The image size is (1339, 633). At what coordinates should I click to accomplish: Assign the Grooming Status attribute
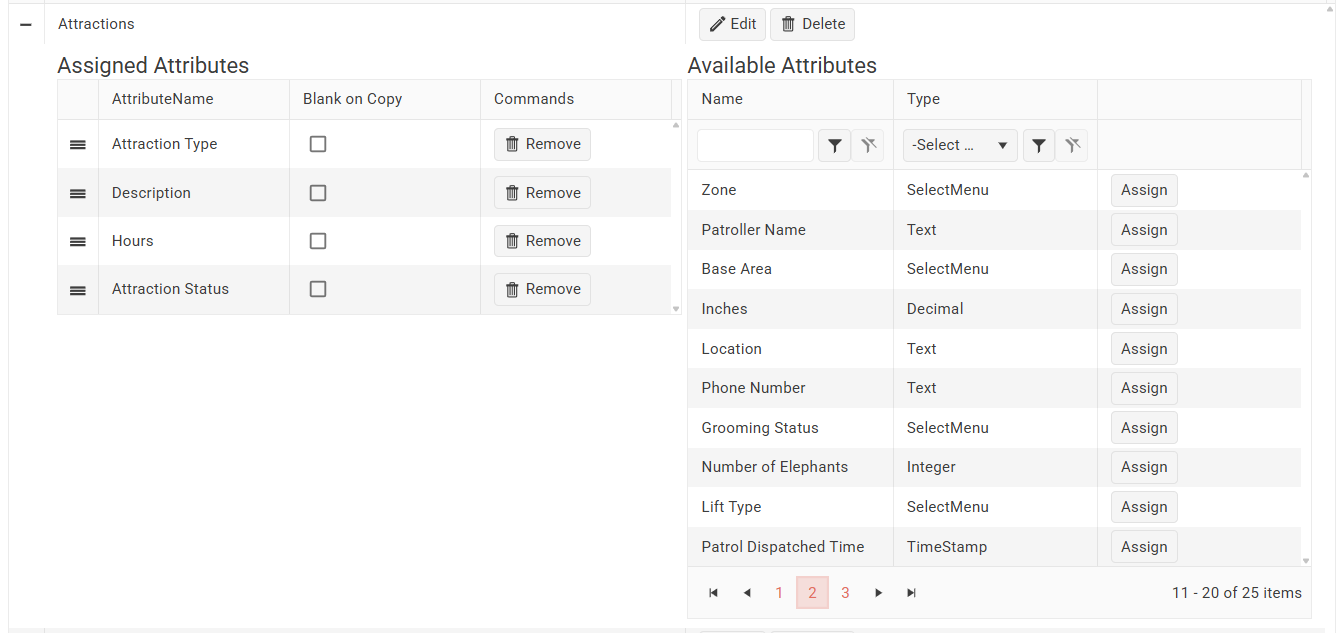(x=1144, y=428)
